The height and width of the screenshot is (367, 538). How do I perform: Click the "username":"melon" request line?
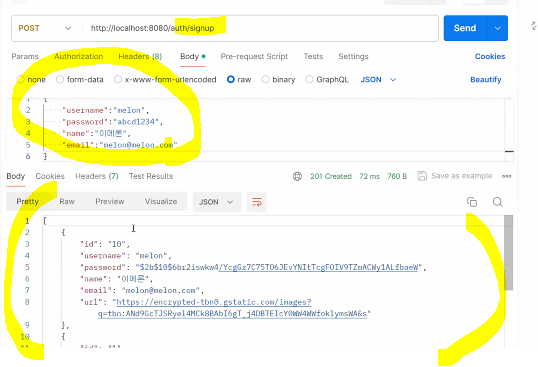106,110
